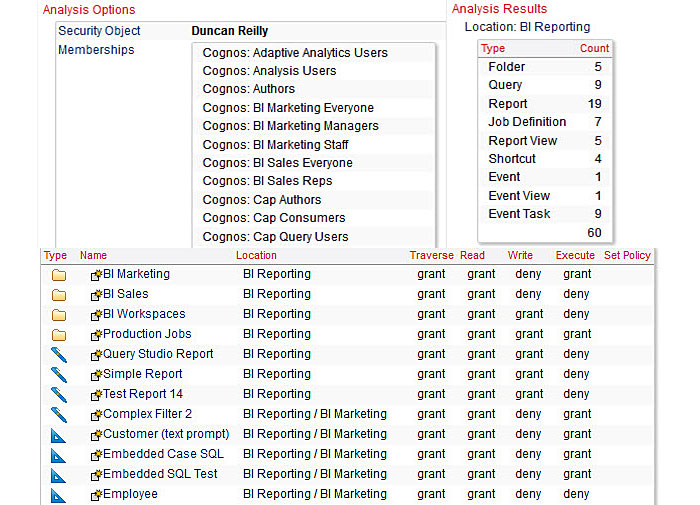Select 'Cognos: BI Marketing Staff' membership
Screen dimensions: 700x505
click(275, 145)
